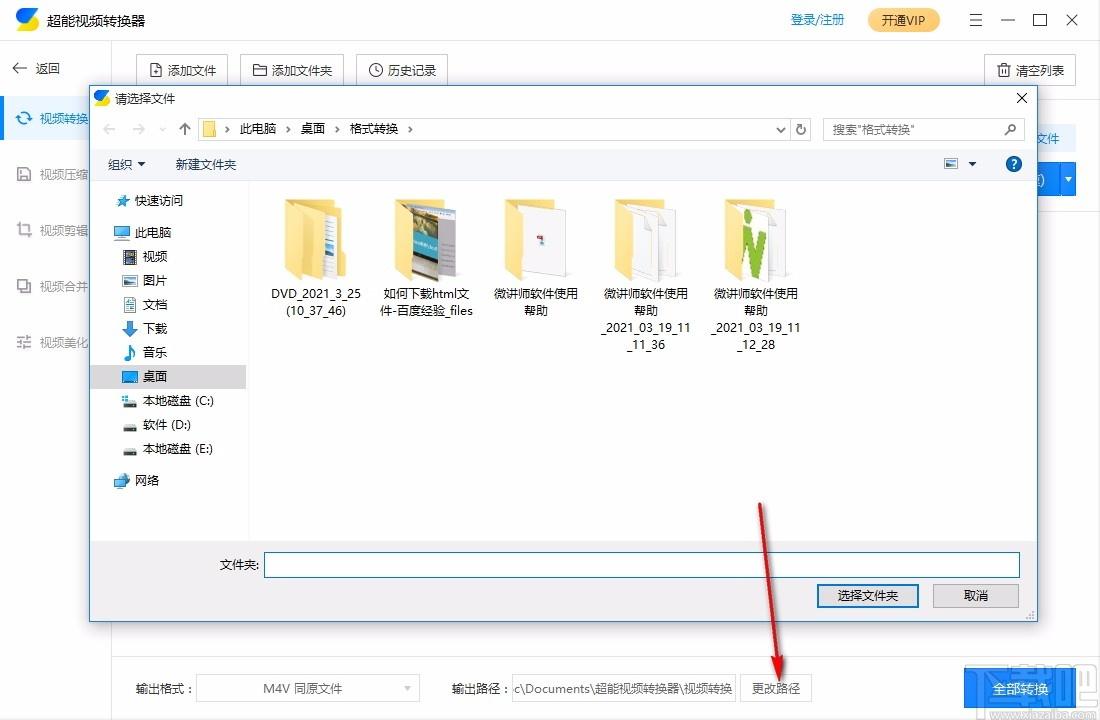Image resolution: width=1100 pixels, height=720 pixels.
Task: Select 视频 in the navigation tree
Action: point(146,256)
